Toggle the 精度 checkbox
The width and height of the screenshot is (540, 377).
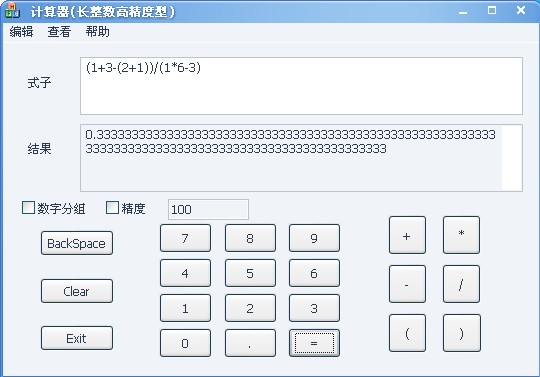click(112, 208)
